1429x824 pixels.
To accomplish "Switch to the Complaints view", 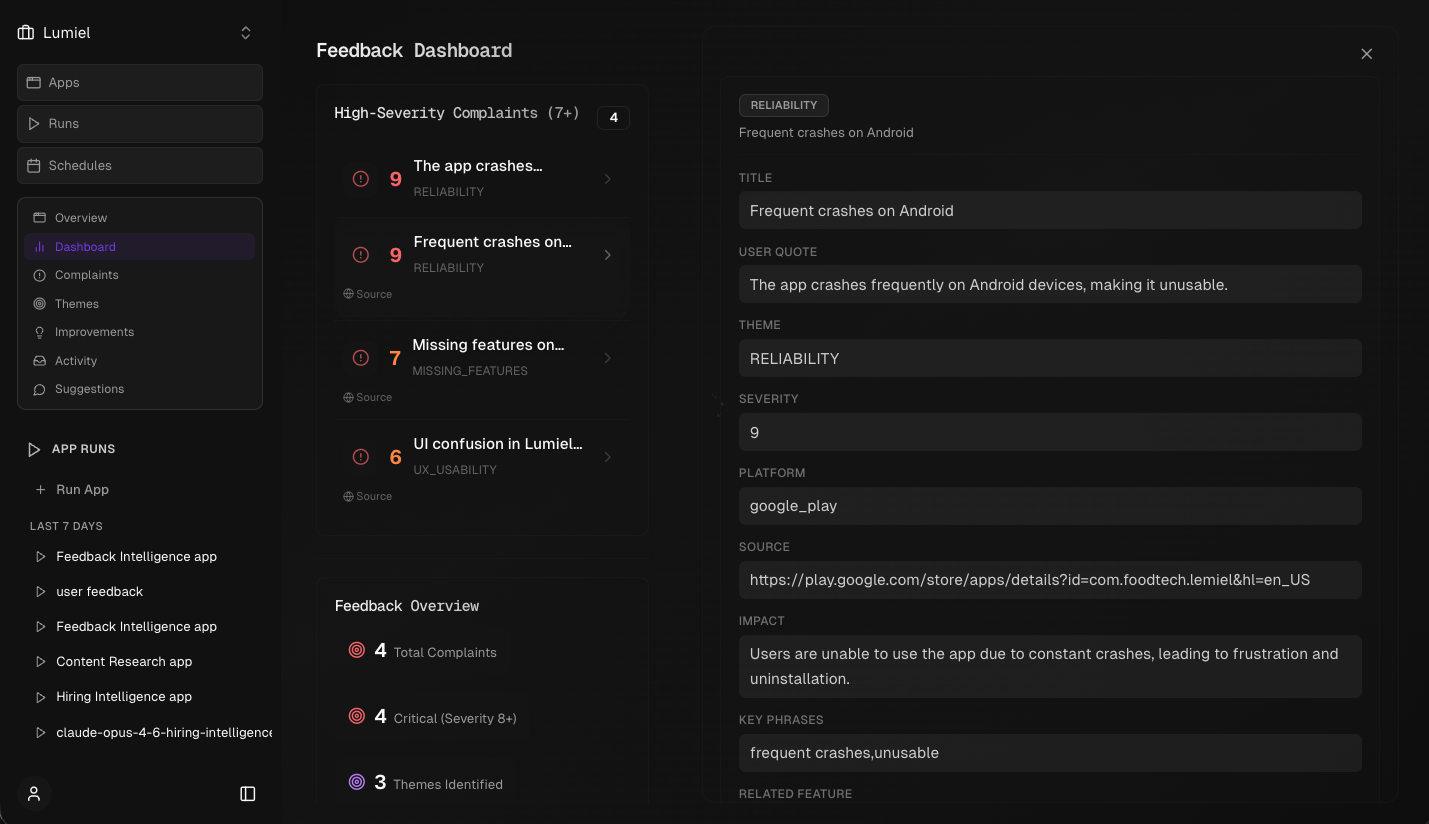I will [87, 275].
